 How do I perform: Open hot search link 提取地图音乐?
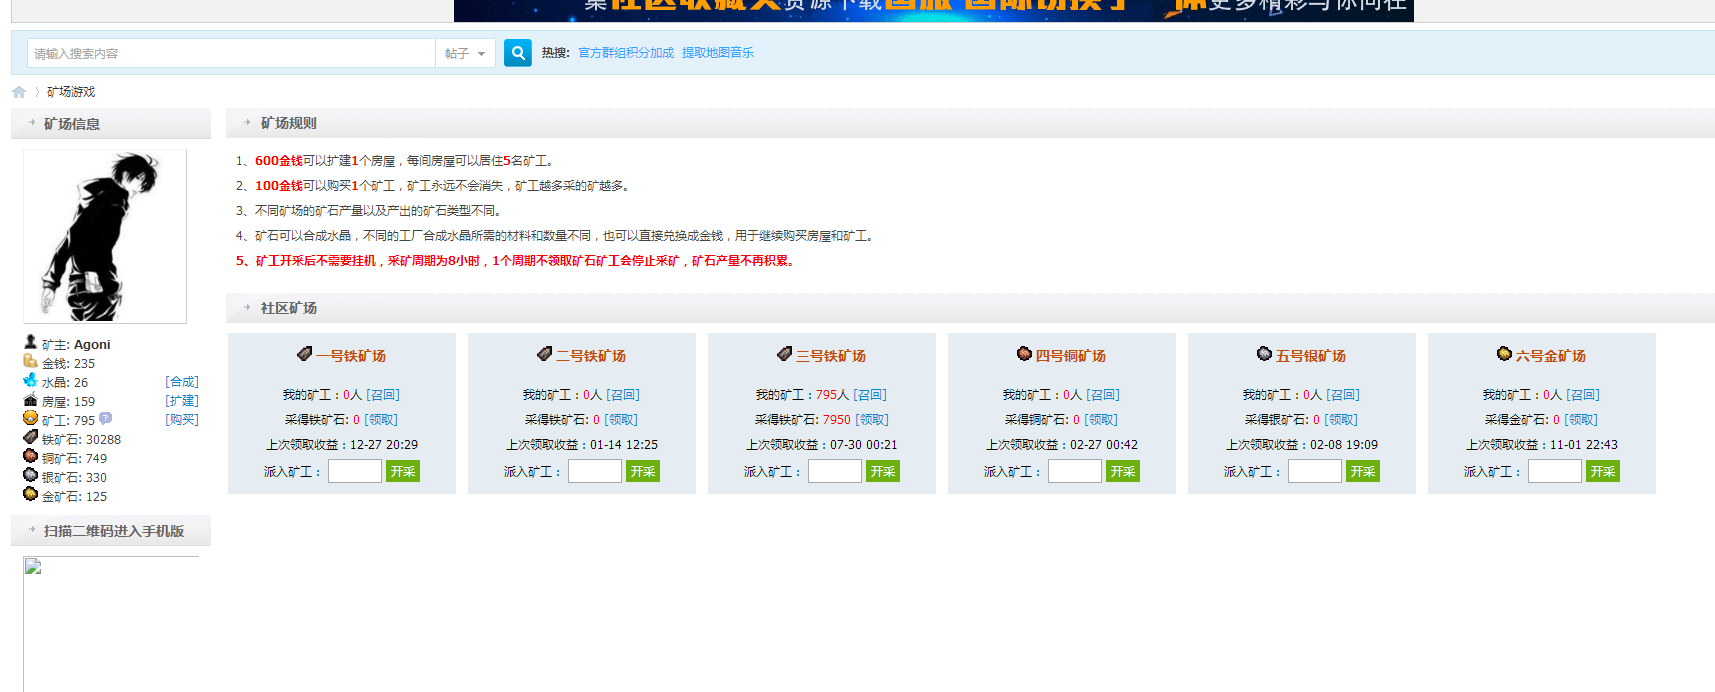point(718,53)
